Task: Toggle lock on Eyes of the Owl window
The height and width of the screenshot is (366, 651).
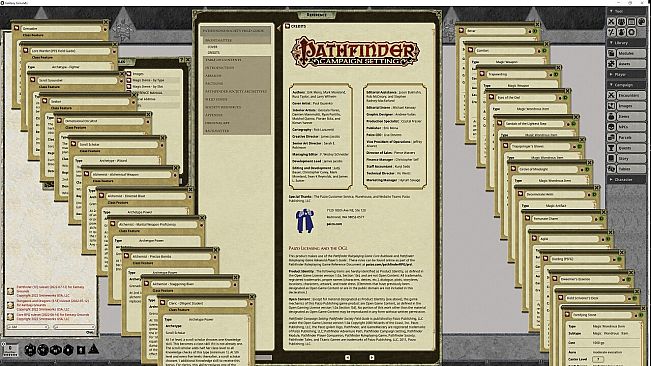Action: (x=559, y=98)
